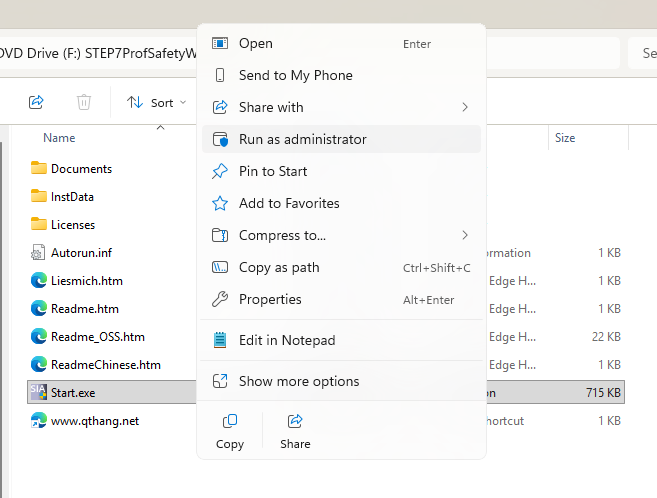657x498 pixels.
Task: Click the Liesmich.htm Edge file icon
Action: (x=39, y=281)
